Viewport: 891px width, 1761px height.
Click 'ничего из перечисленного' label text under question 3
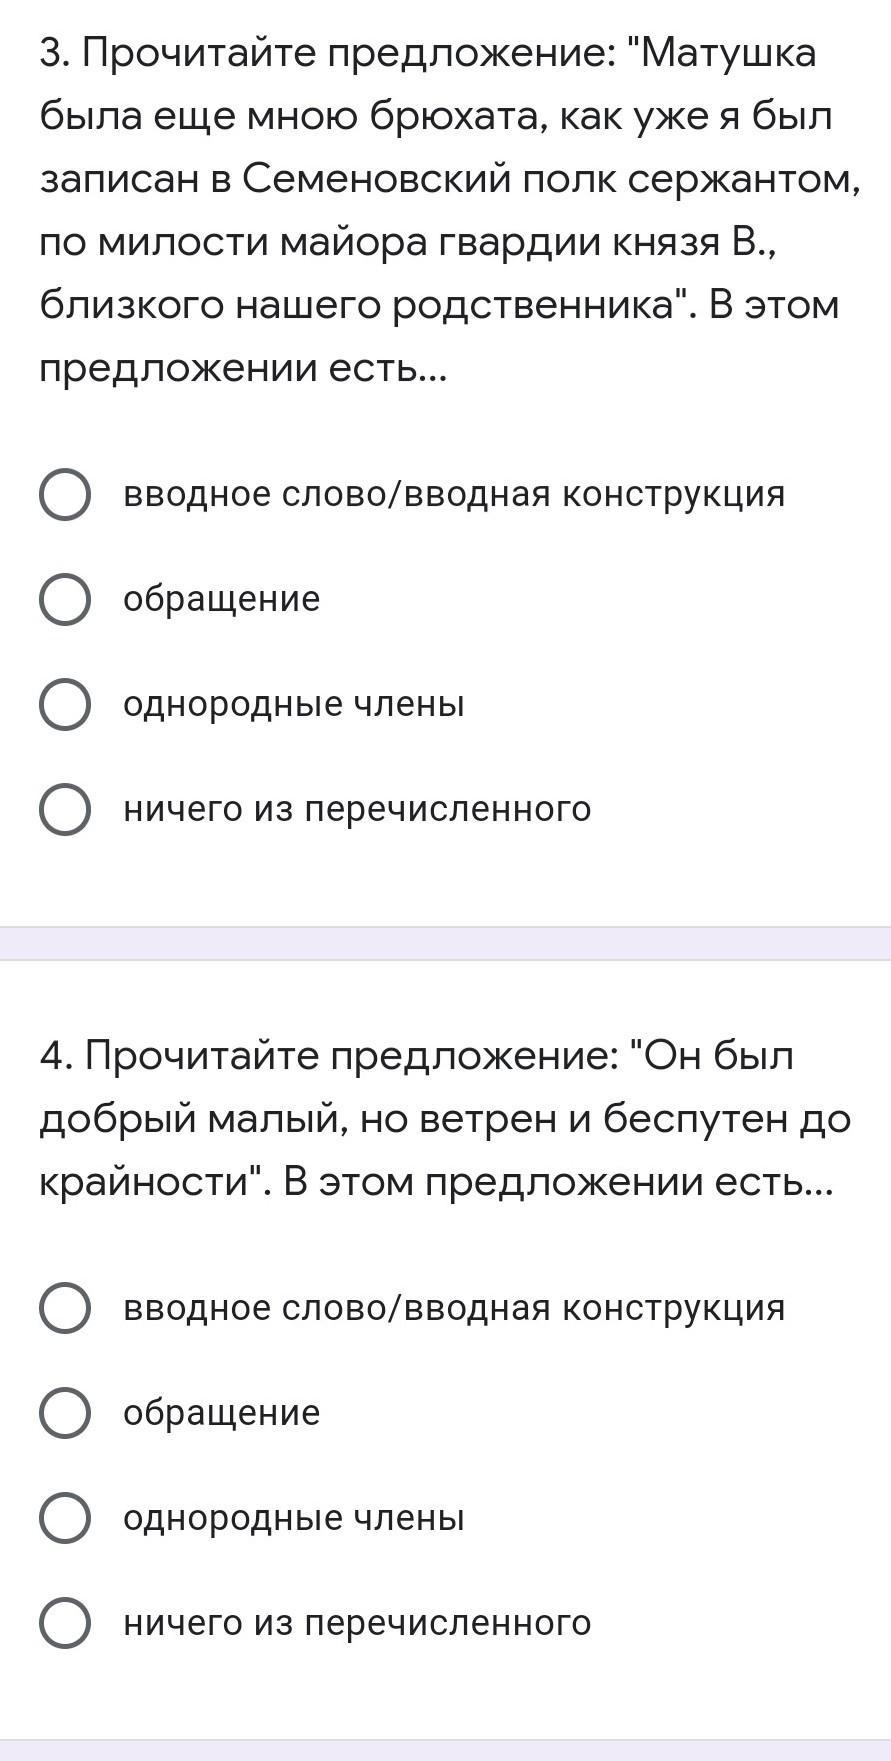click(x=357, y=808)
